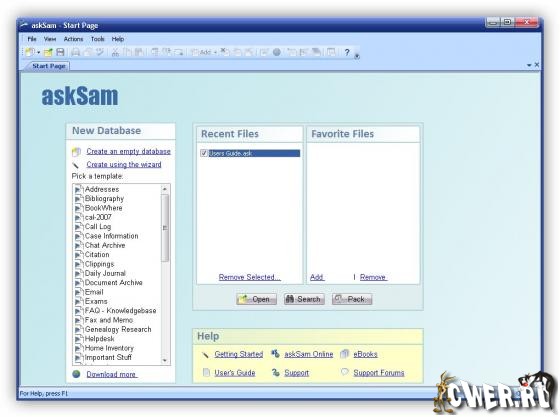The height and width of the screenshot is (417, 560).
Task: Click the Cut scissors toolbar icon
Action: pos(115,52)
